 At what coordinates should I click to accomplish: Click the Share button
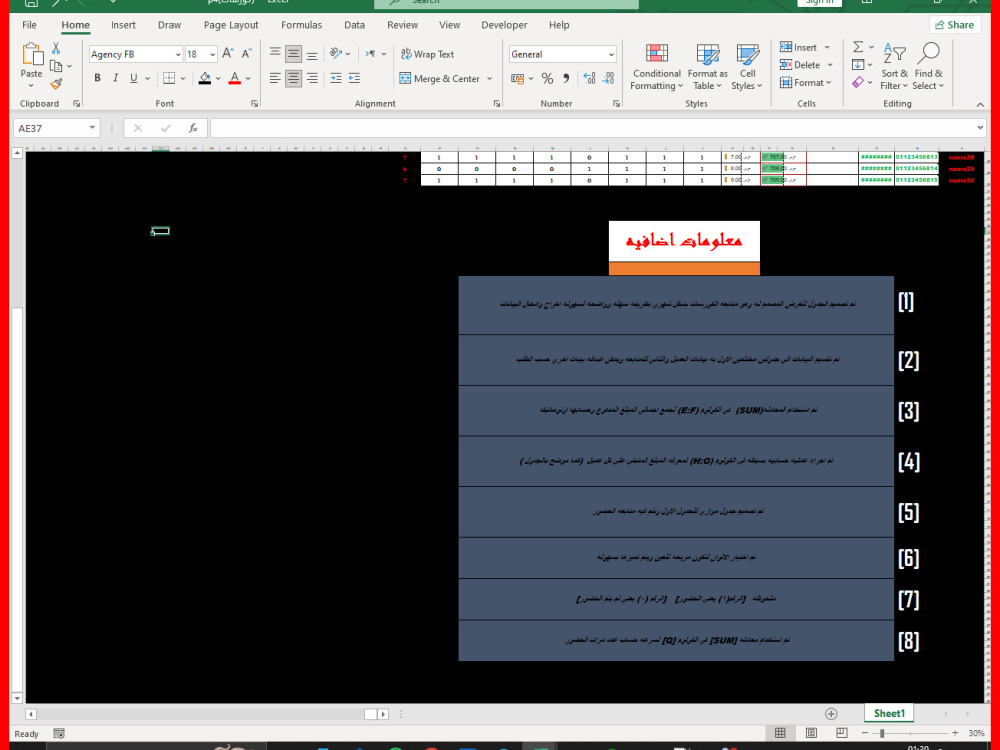[x=955, y=25]
